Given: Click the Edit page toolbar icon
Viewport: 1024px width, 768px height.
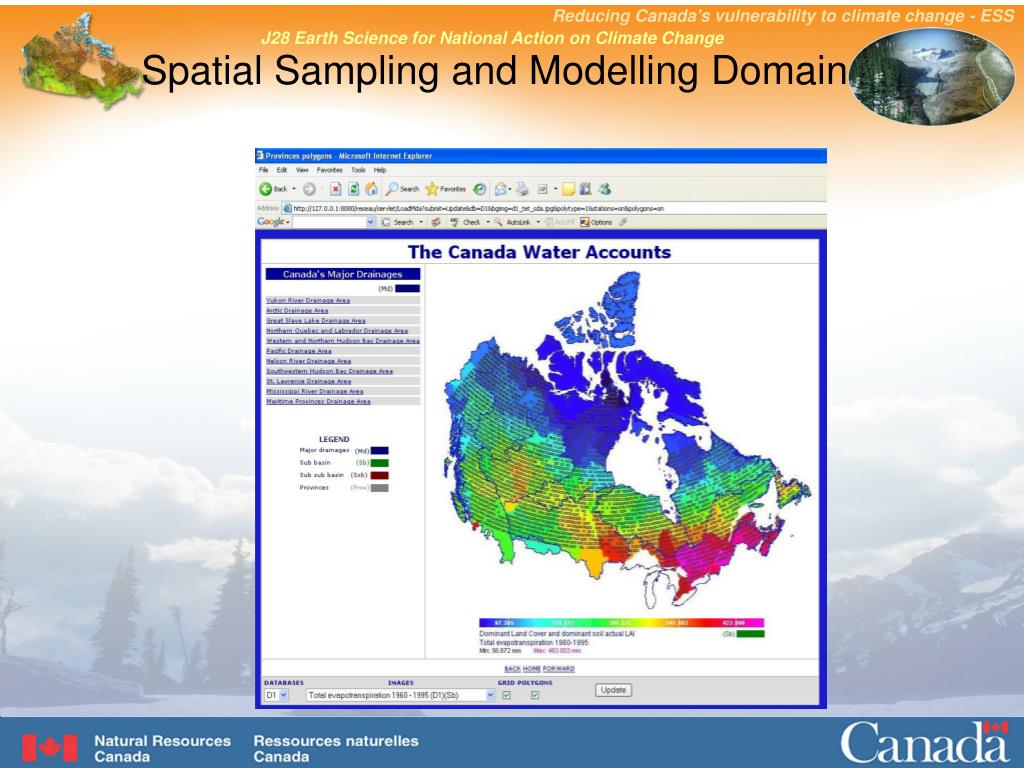Looking at the screenshot, I should tap(542, 189).
